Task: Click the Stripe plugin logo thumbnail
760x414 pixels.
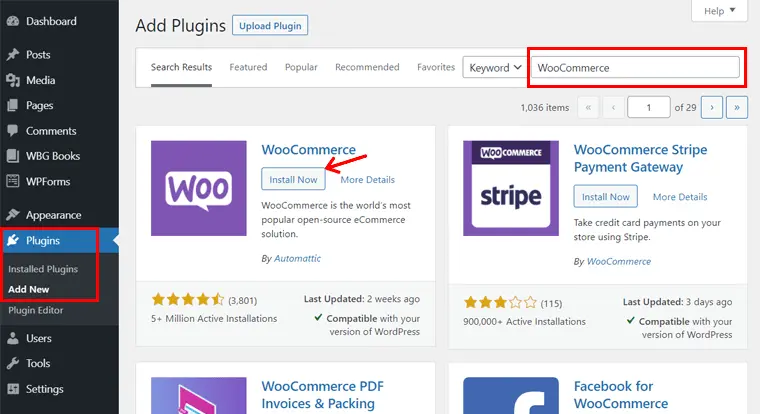Action: tap(511, 188)
